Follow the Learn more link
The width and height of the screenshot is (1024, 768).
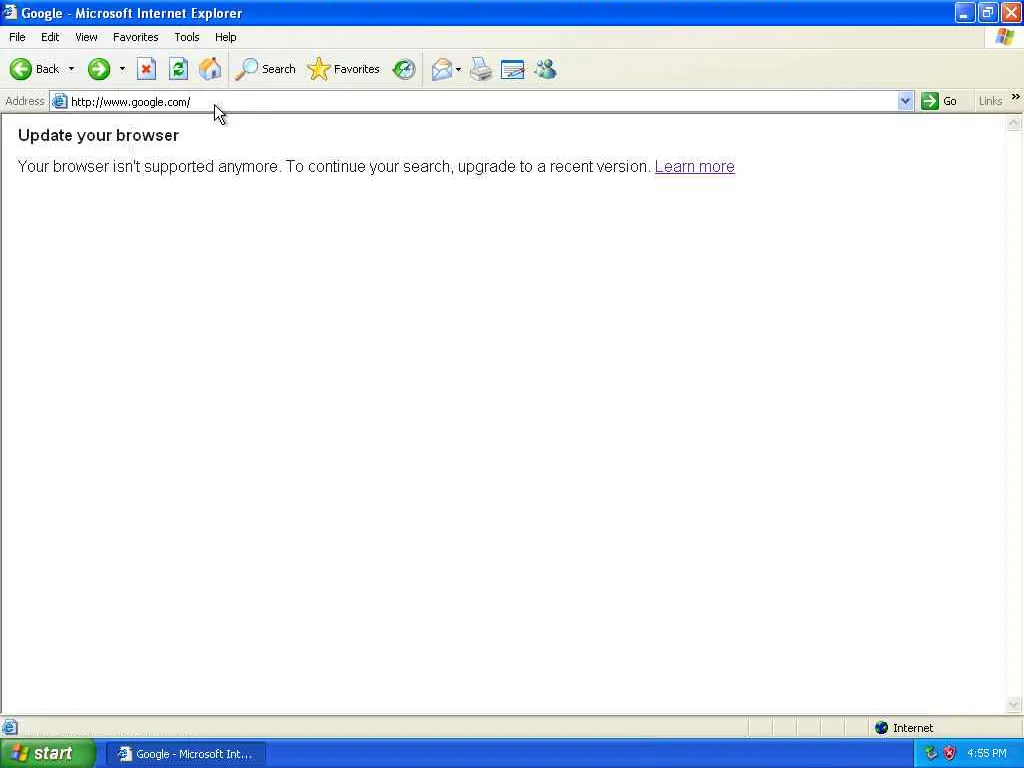[695, 167]
